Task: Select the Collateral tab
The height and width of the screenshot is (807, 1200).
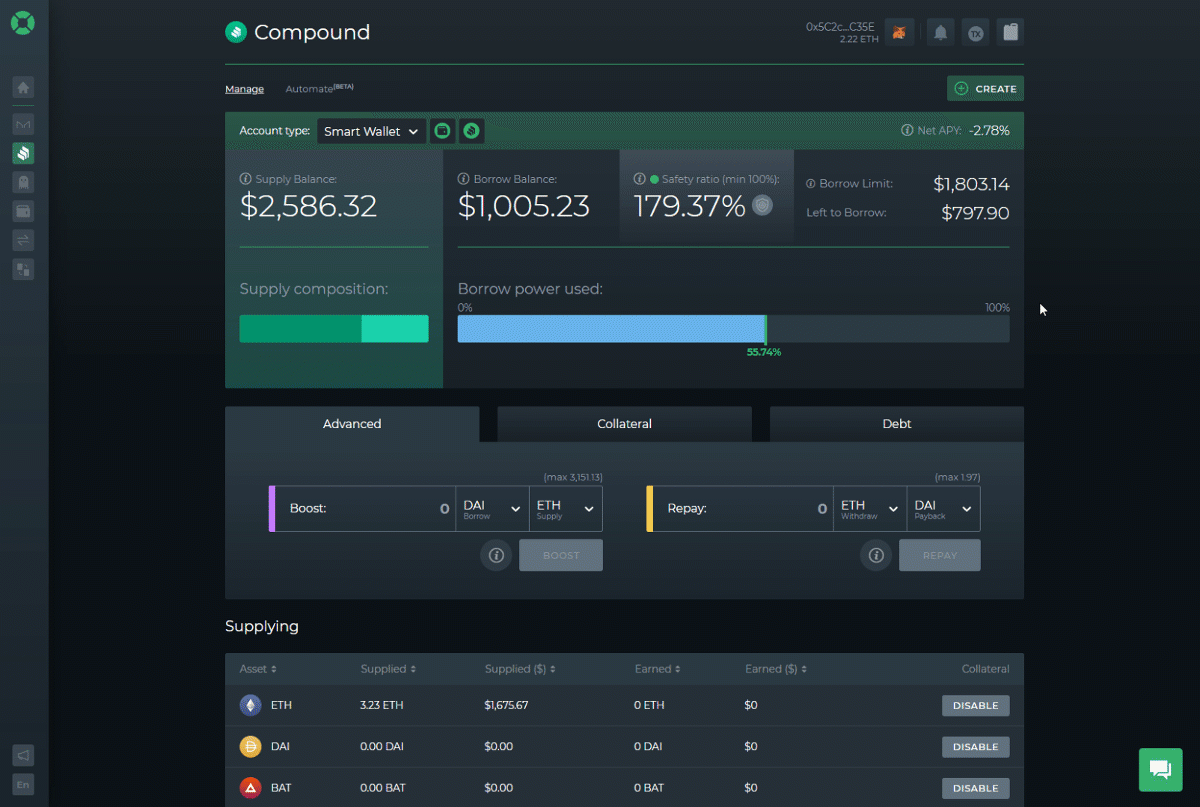Action: tap(624, 424)
